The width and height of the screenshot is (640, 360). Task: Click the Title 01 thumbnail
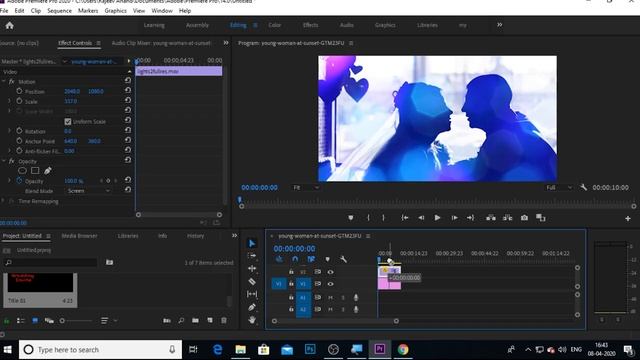40,282
